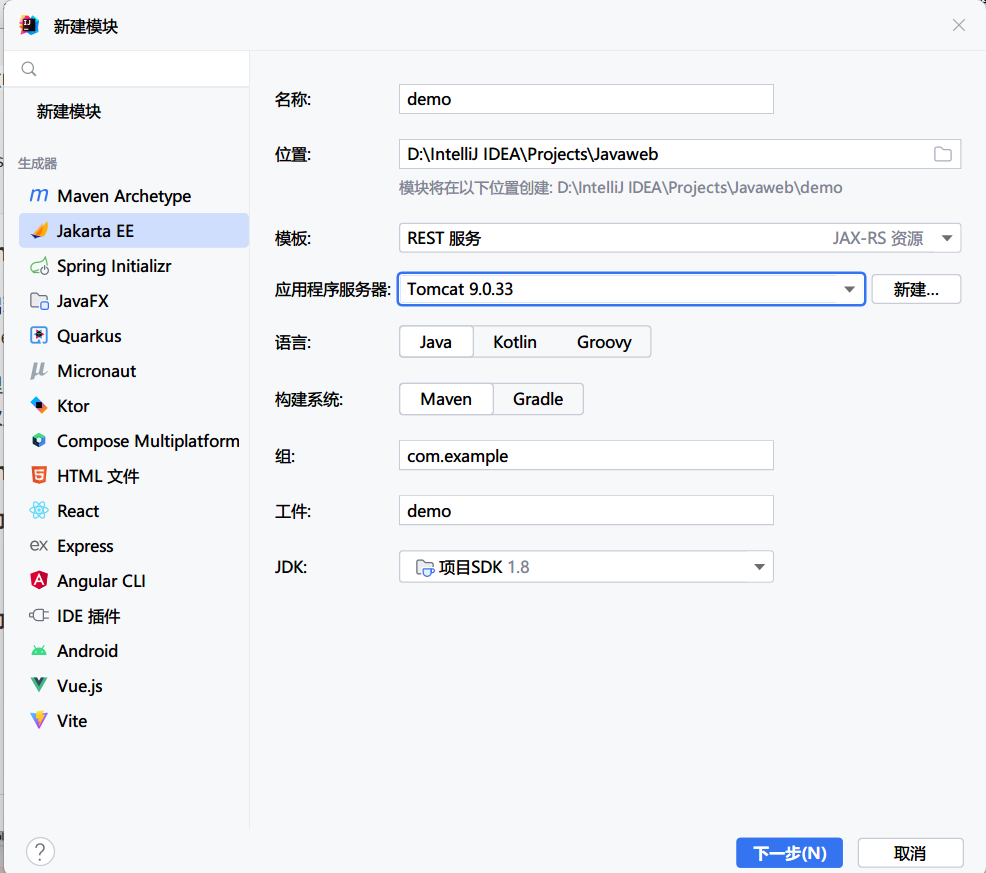Click the Vue.js generator icon

pyautogui.click(x=39, y=686)
